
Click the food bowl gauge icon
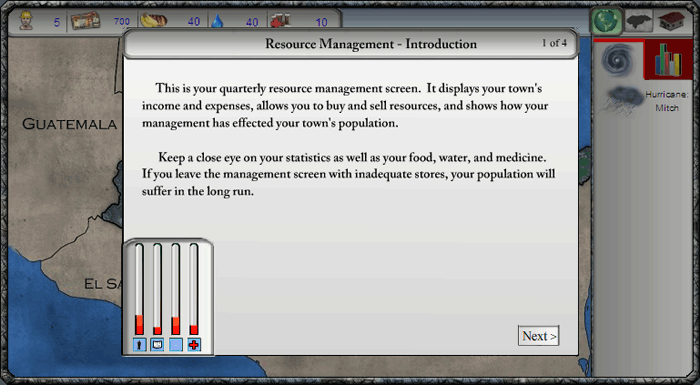click(x=157, y=345)
